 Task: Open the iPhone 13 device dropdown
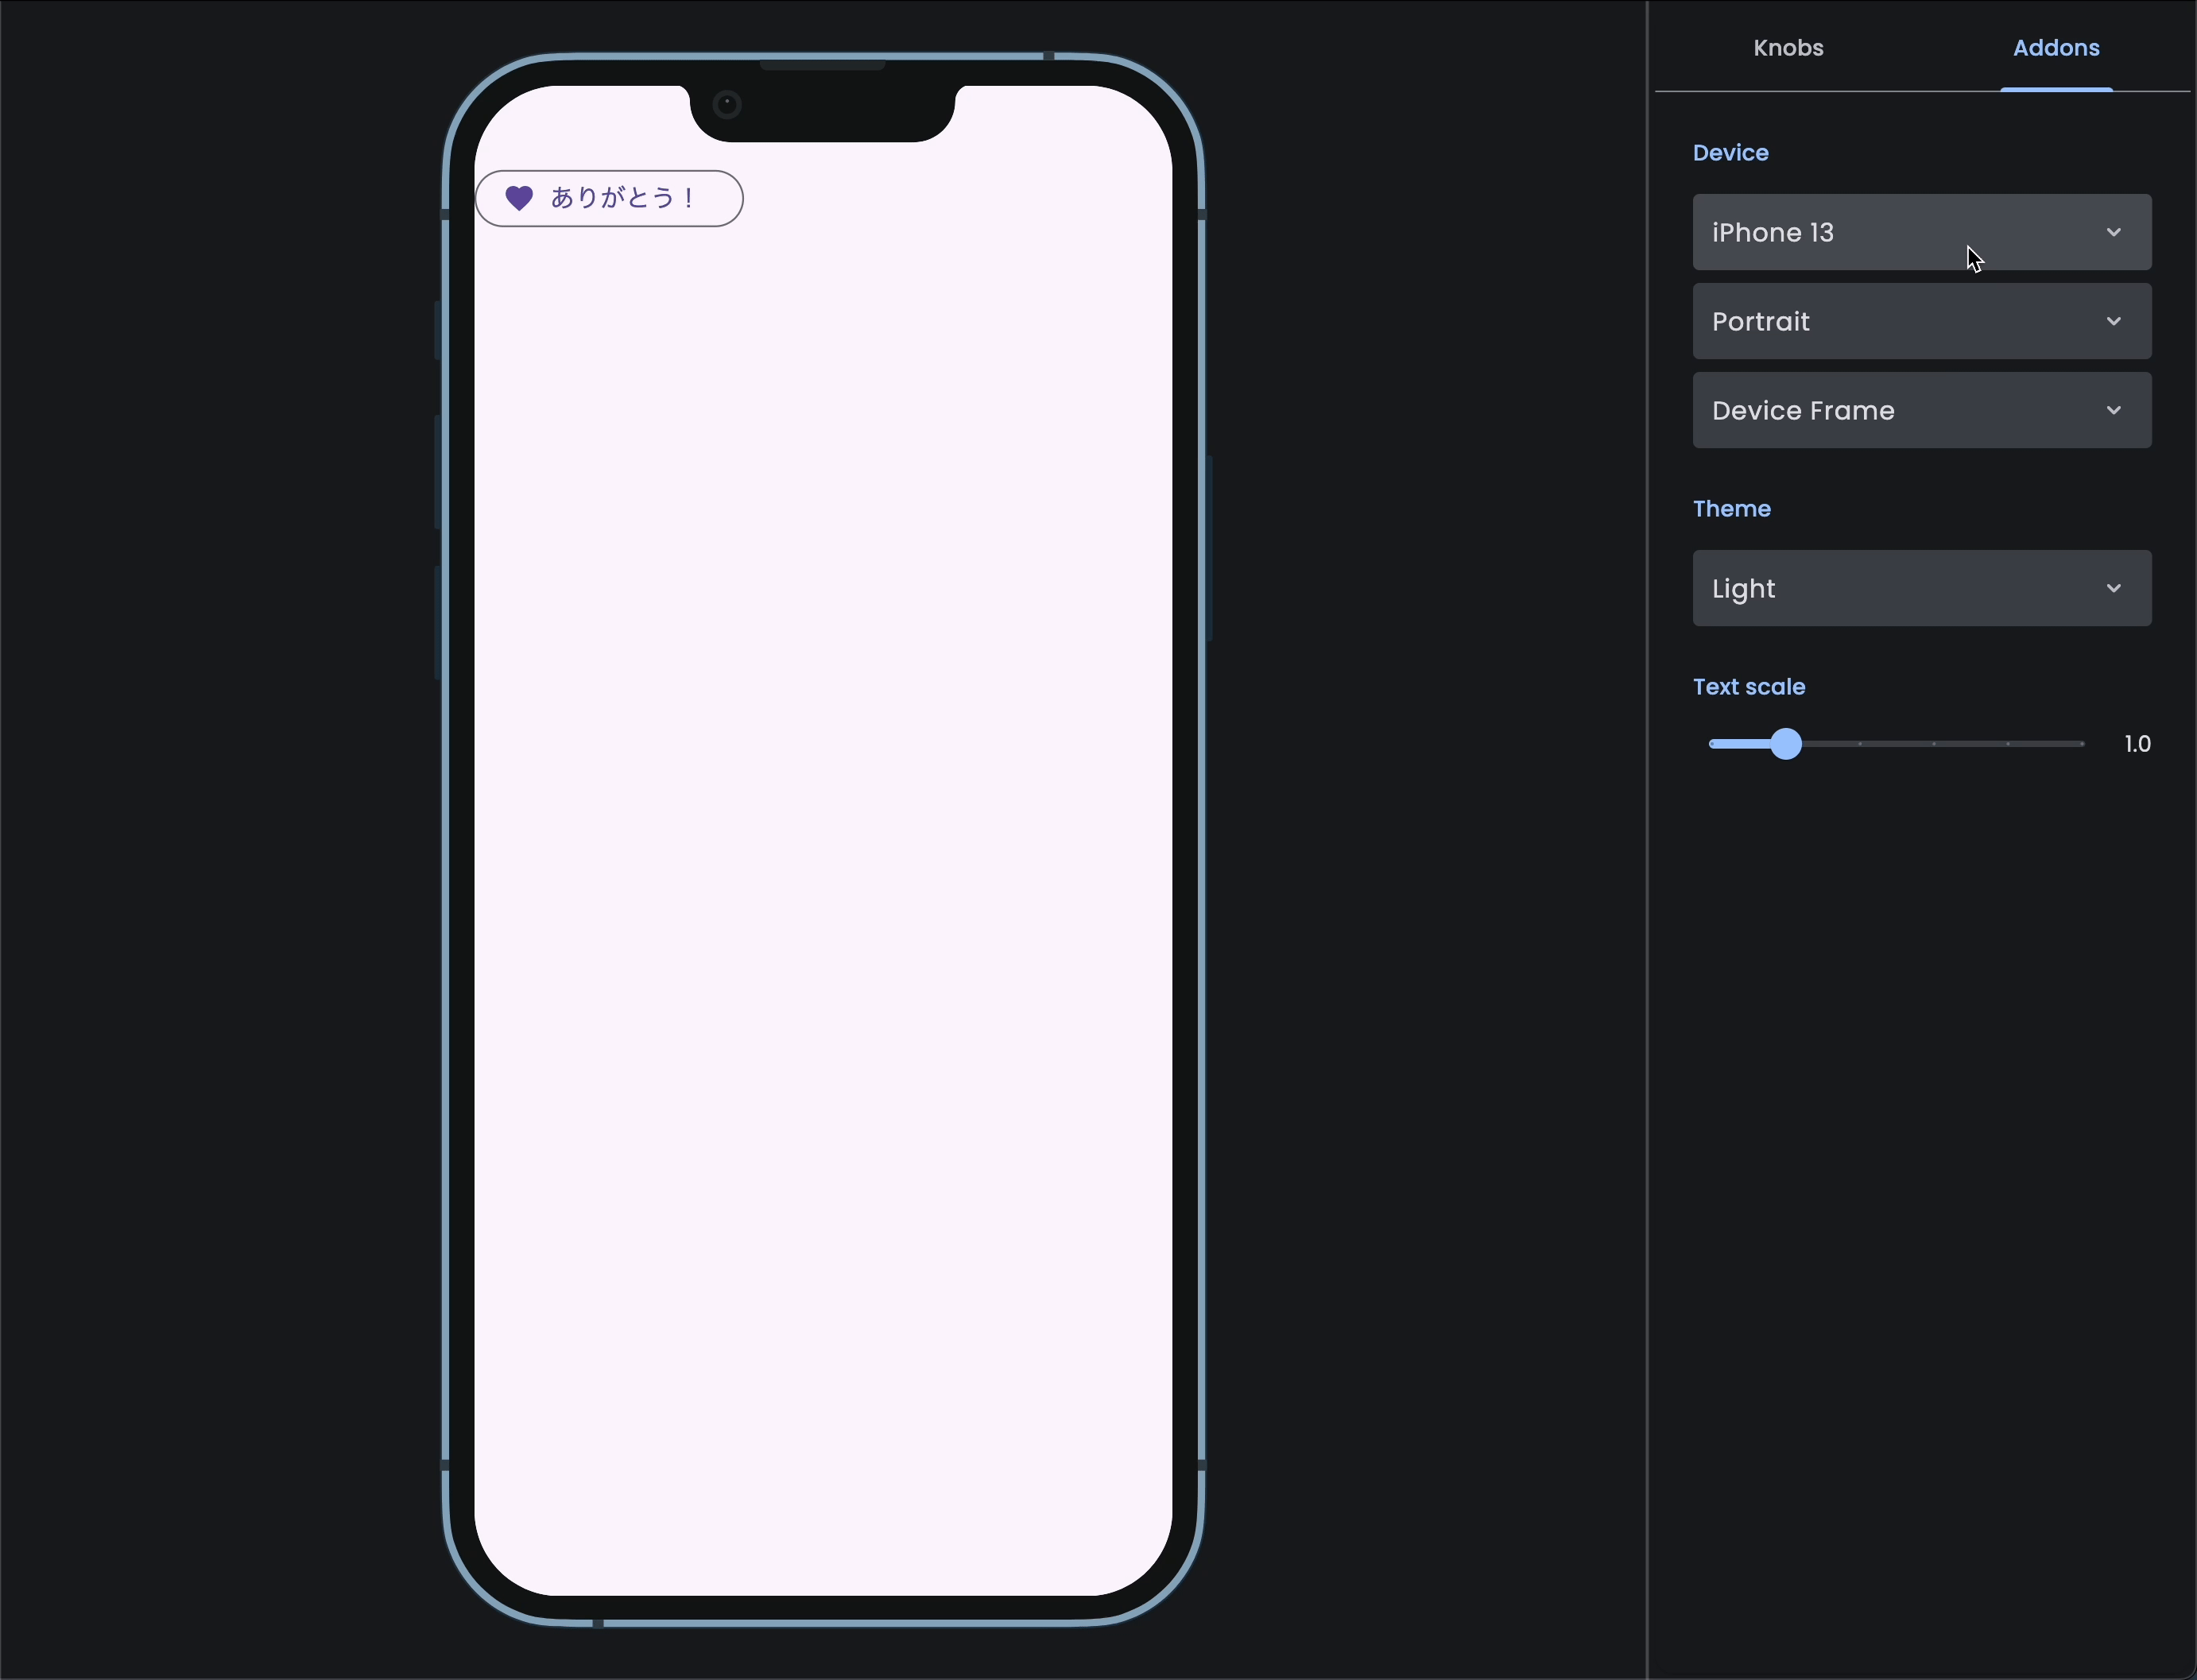pyautogui.click(x=1921, y=232)
